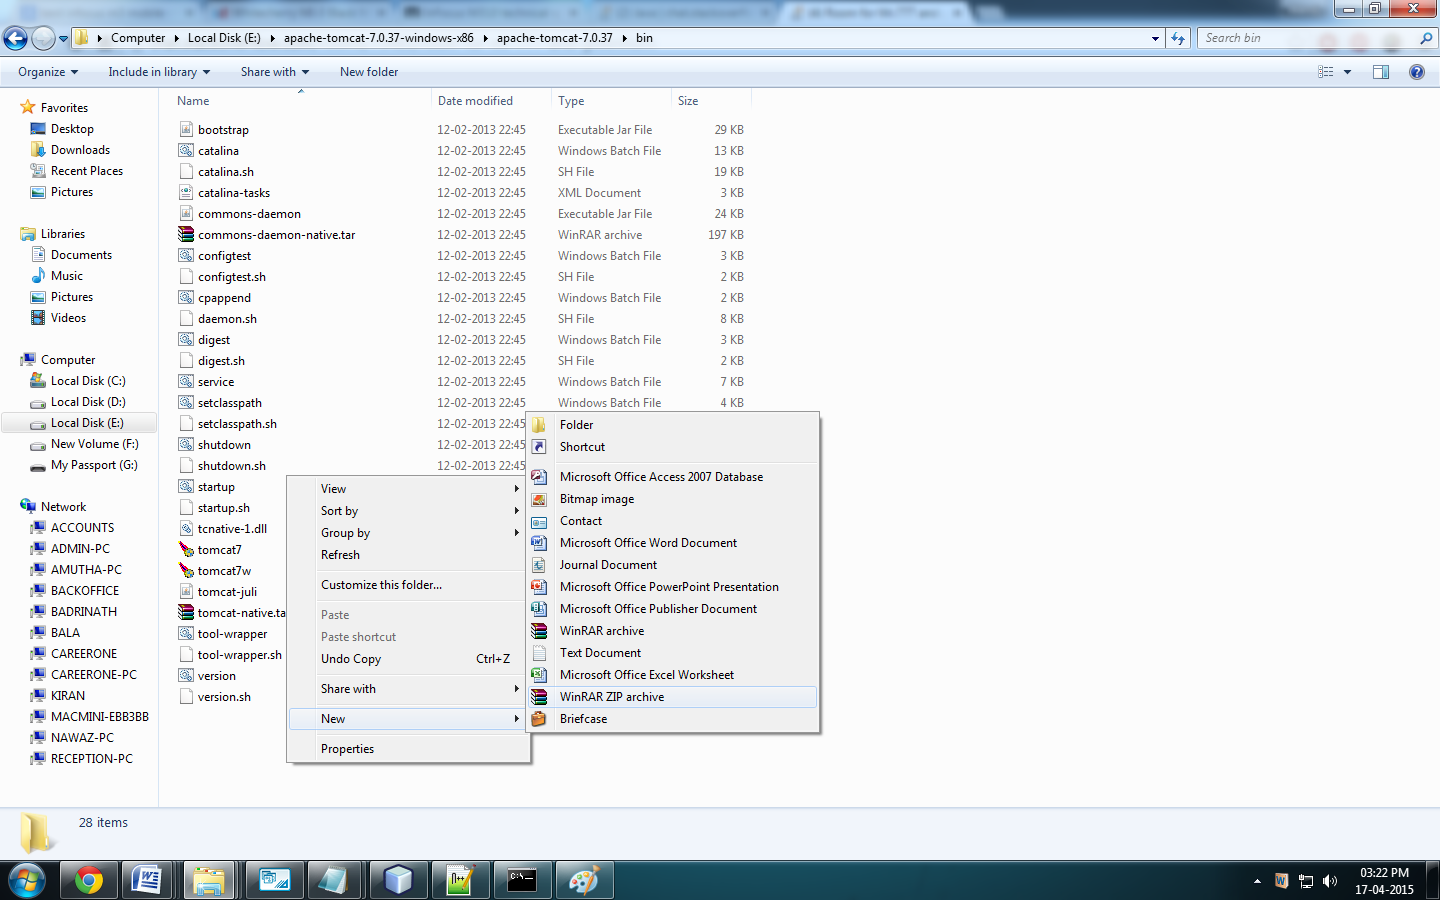Open the recent pages dropdown arrow
This screenshot has width=1440, height=900.
pos(63,39)
